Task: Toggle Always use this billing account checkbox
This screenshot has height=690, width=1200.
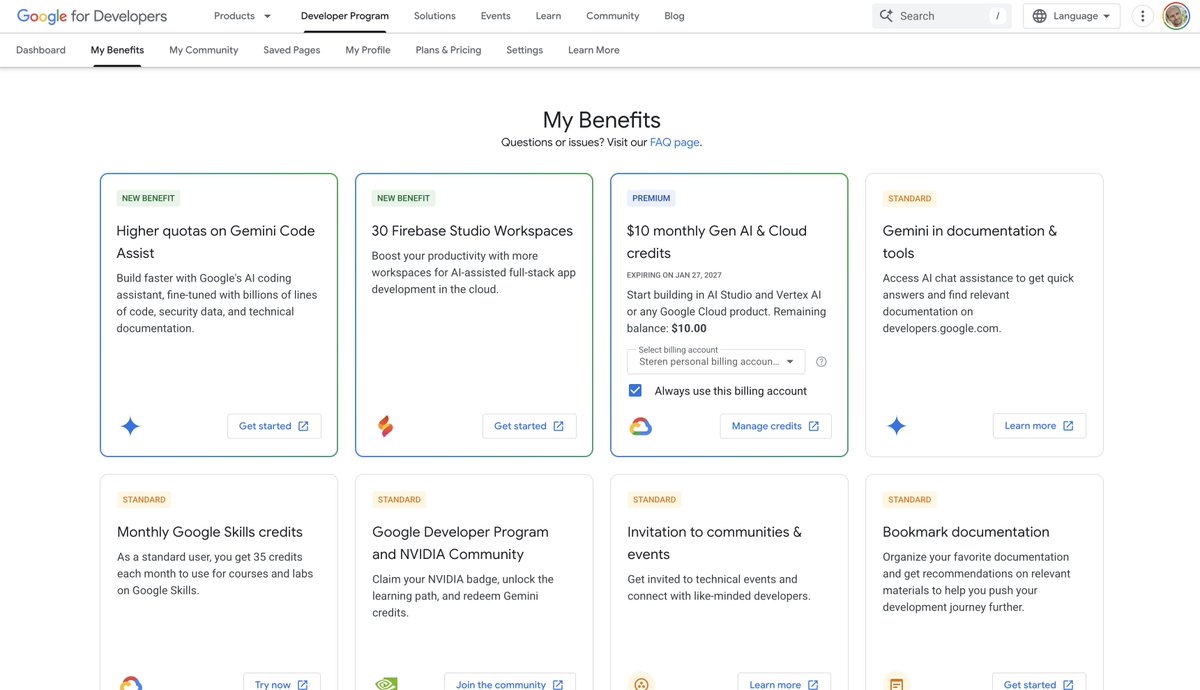Action: coord(635,391)
